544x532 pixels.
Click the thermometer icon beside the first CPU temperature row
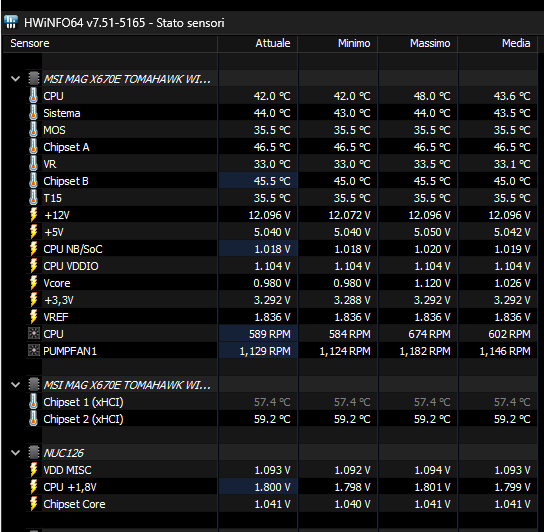pyautogui.click(x=33, y=96)
